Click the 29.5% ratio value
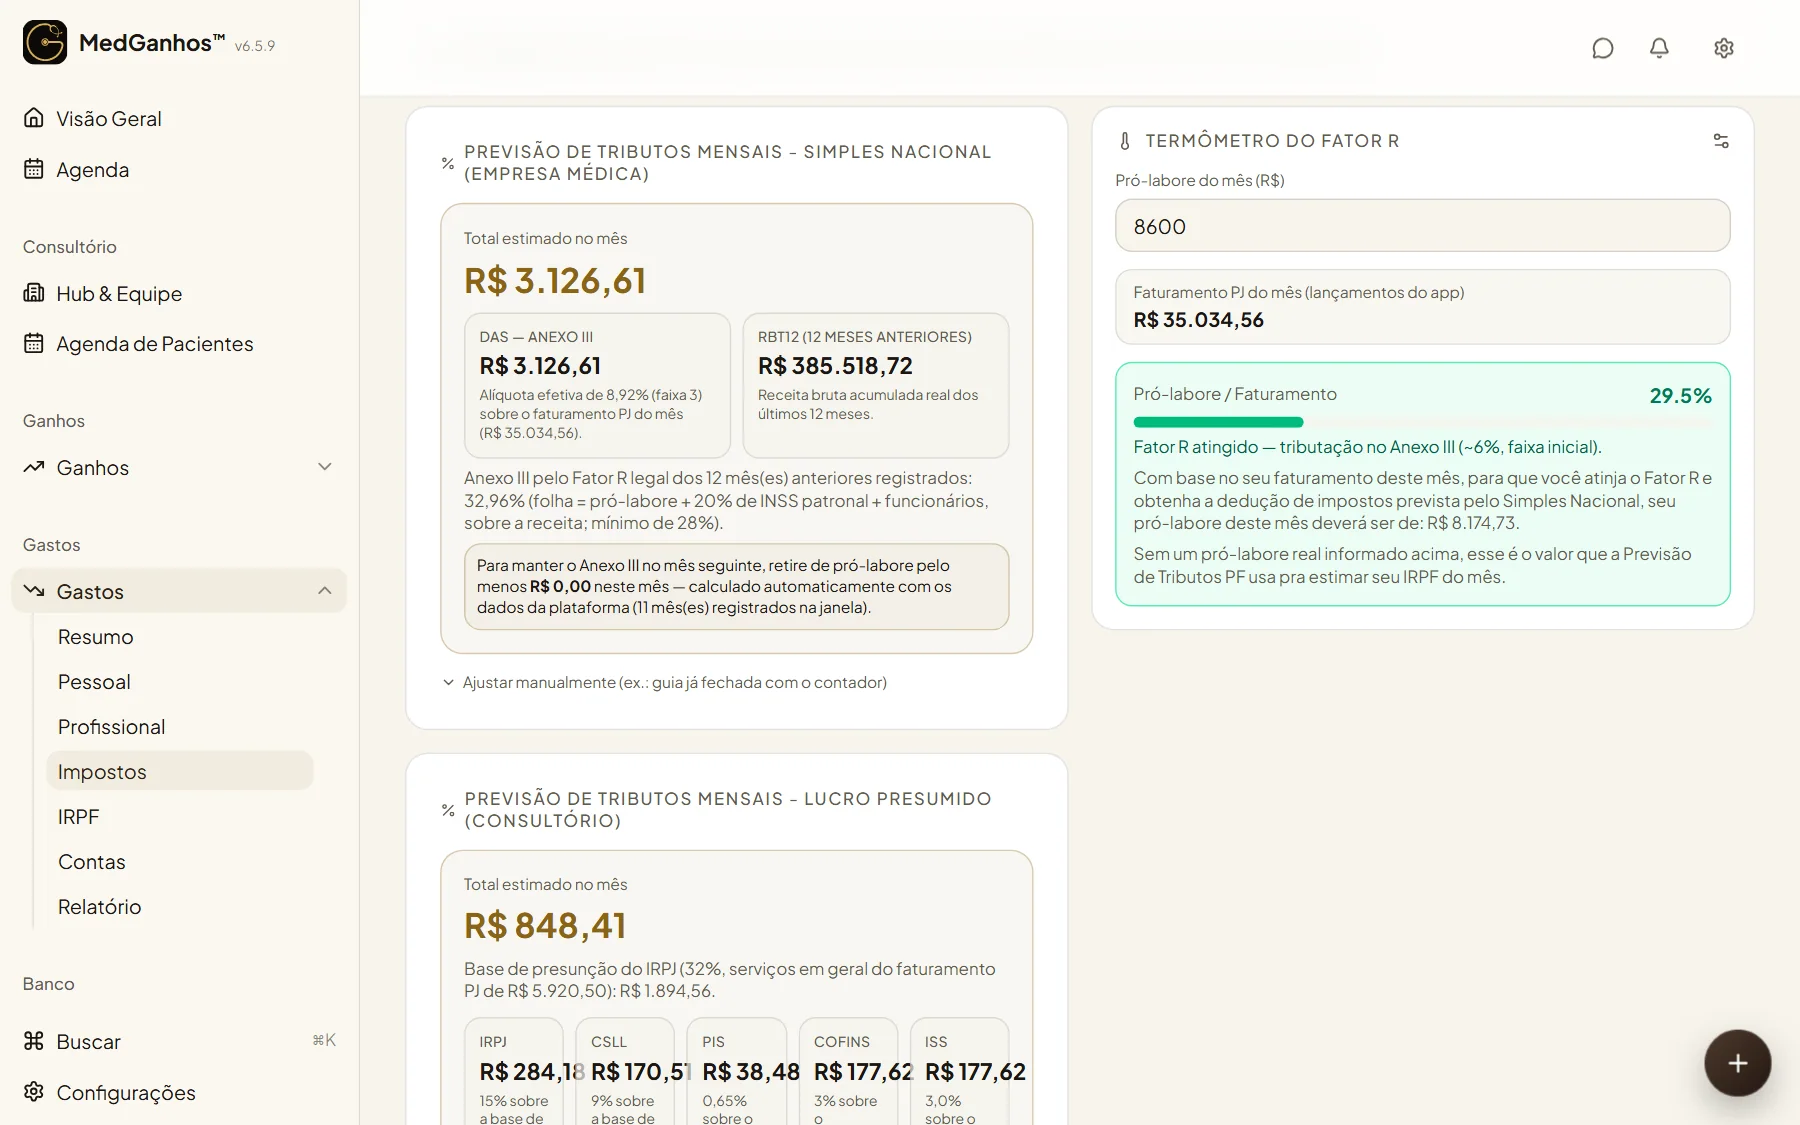 click(1680, 396)
